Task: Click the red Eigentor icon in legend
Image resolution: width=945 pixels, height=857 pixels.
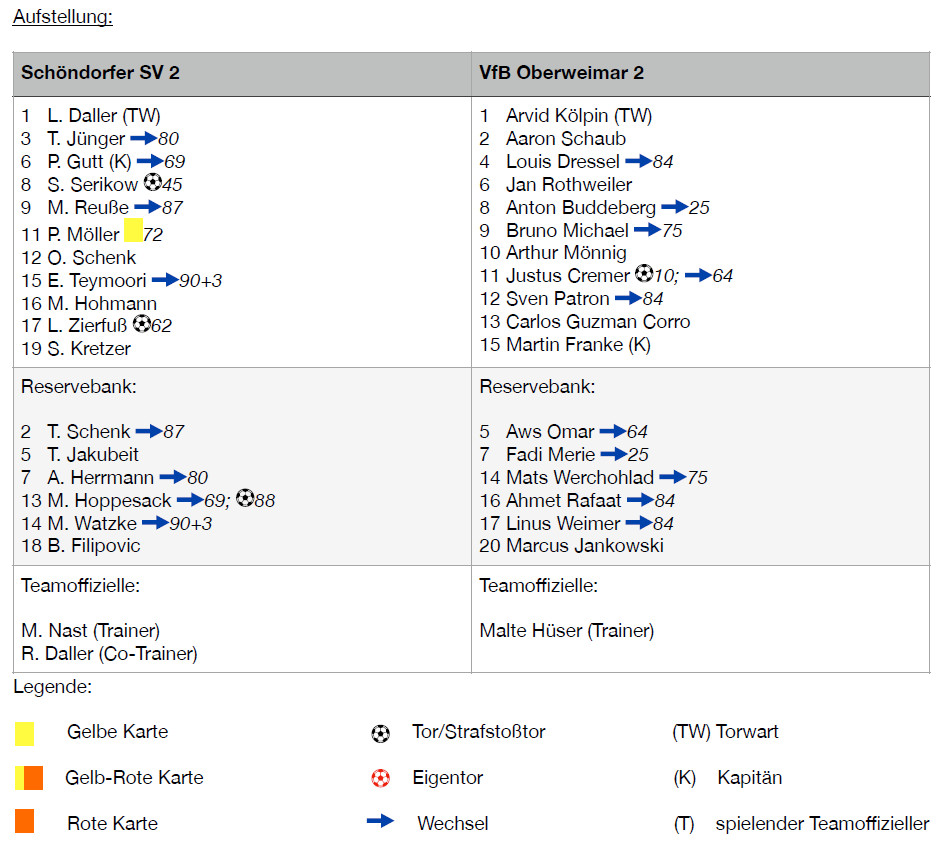Action: tap(380, 778)
